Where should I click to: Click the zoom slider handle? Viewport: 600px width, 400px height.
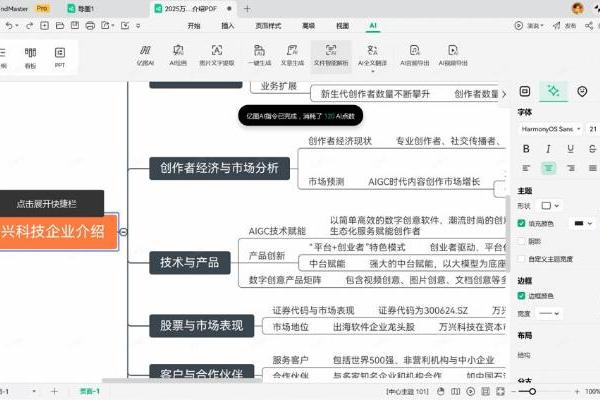pyautogui.click(x=532, y=391)
